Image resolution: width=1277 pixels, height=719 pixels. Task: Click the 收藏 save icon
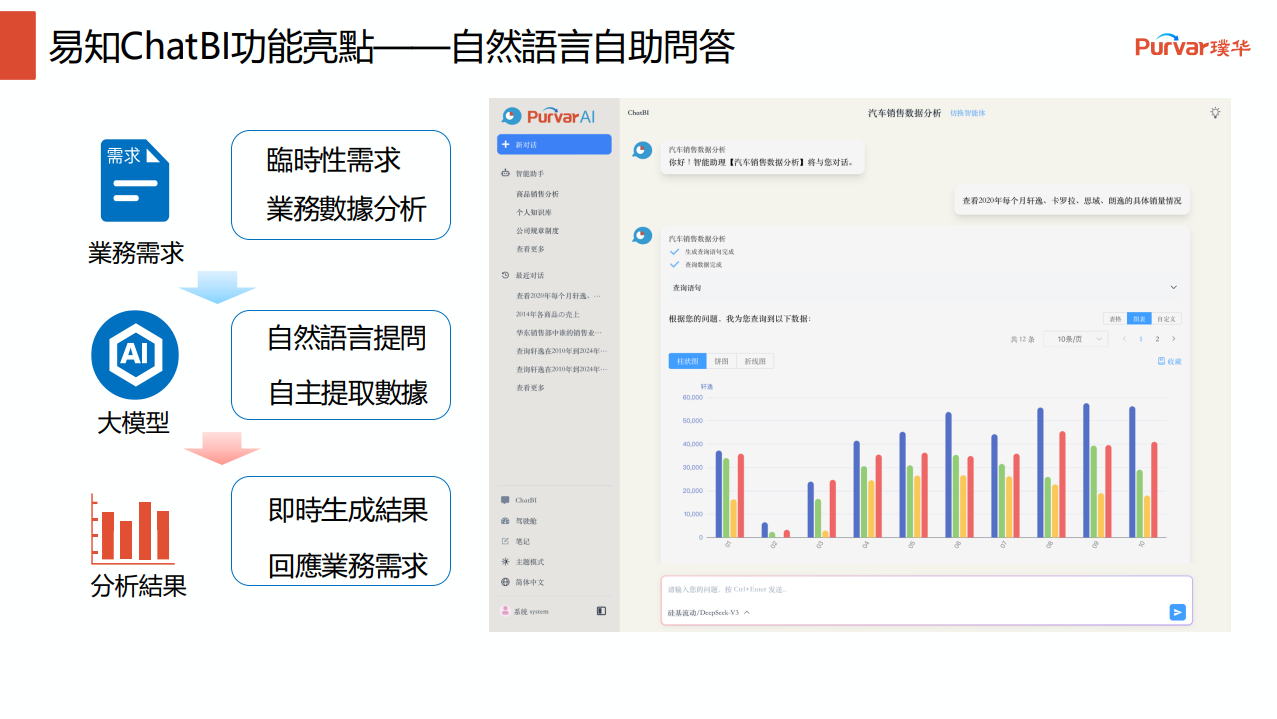click(1161, 361)
